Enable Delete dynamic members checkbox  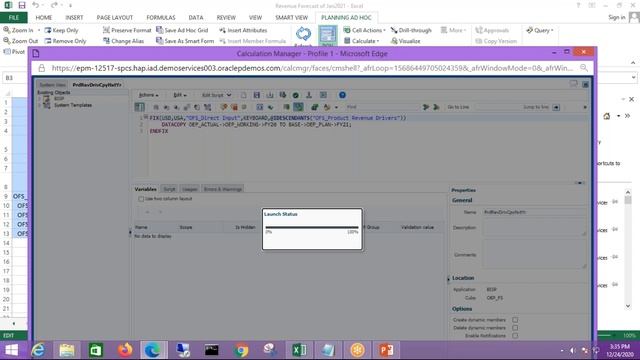515,328
